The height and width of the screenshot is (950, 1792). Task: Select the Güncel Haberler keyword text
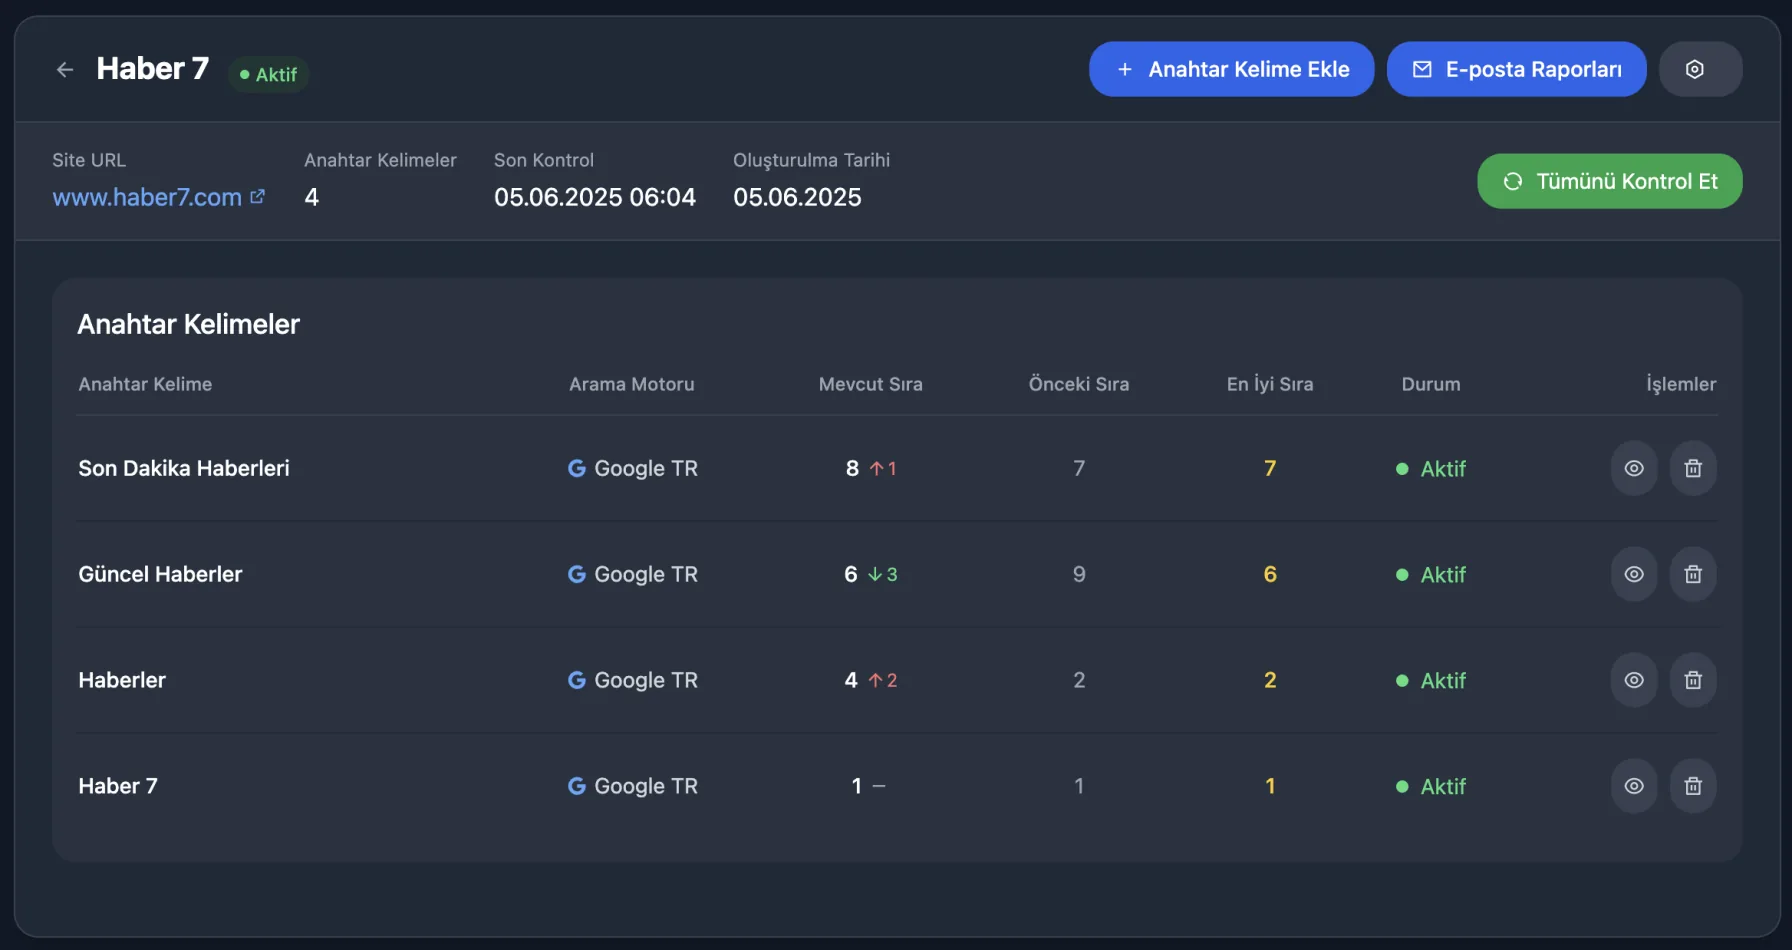(x=160, y=574)
